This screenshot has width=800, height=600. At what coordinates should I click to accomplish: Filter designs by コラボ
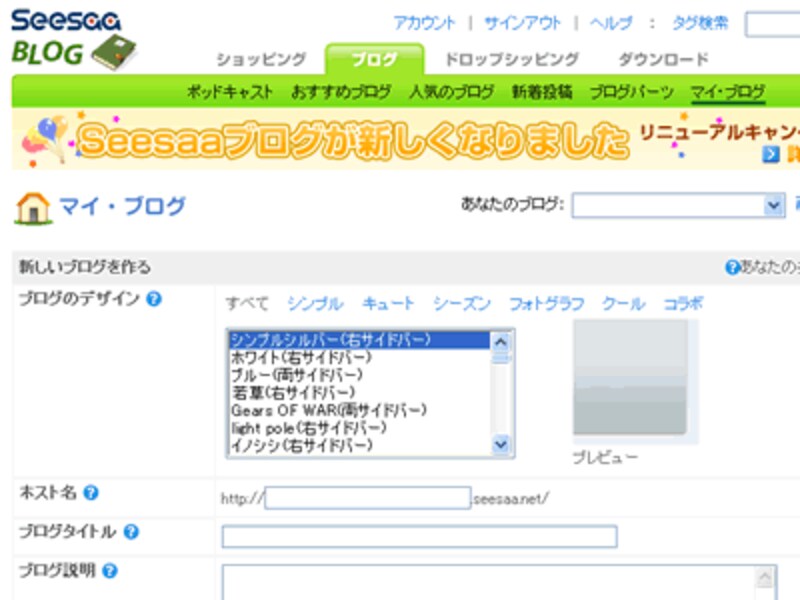click(x=683, y=304)
